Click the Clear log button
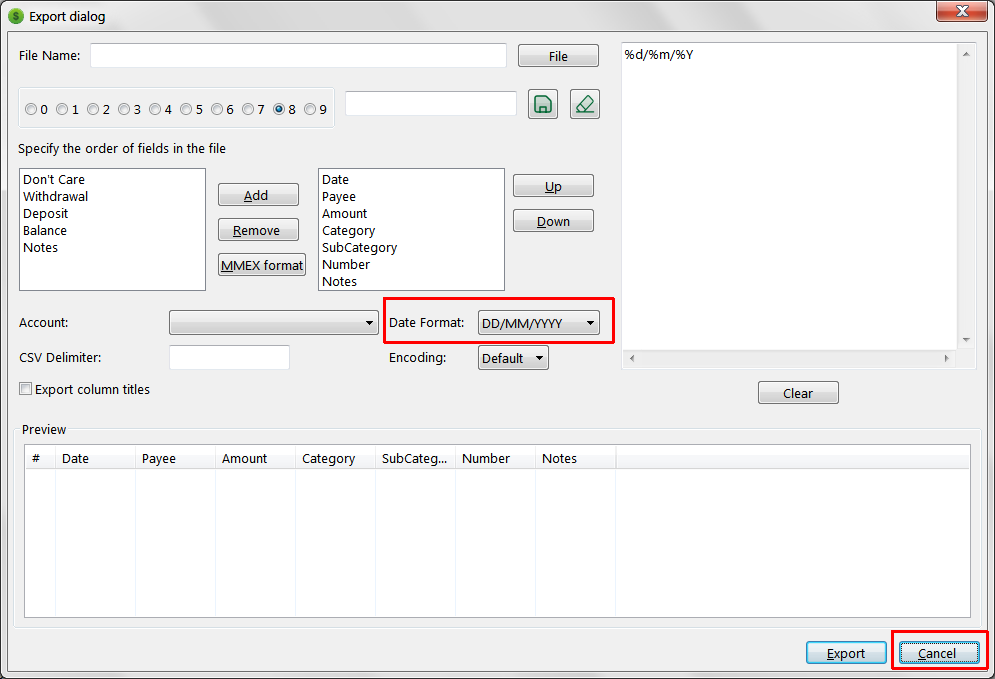The height and width of the screenshot is (679, 995). coord(798,393)
